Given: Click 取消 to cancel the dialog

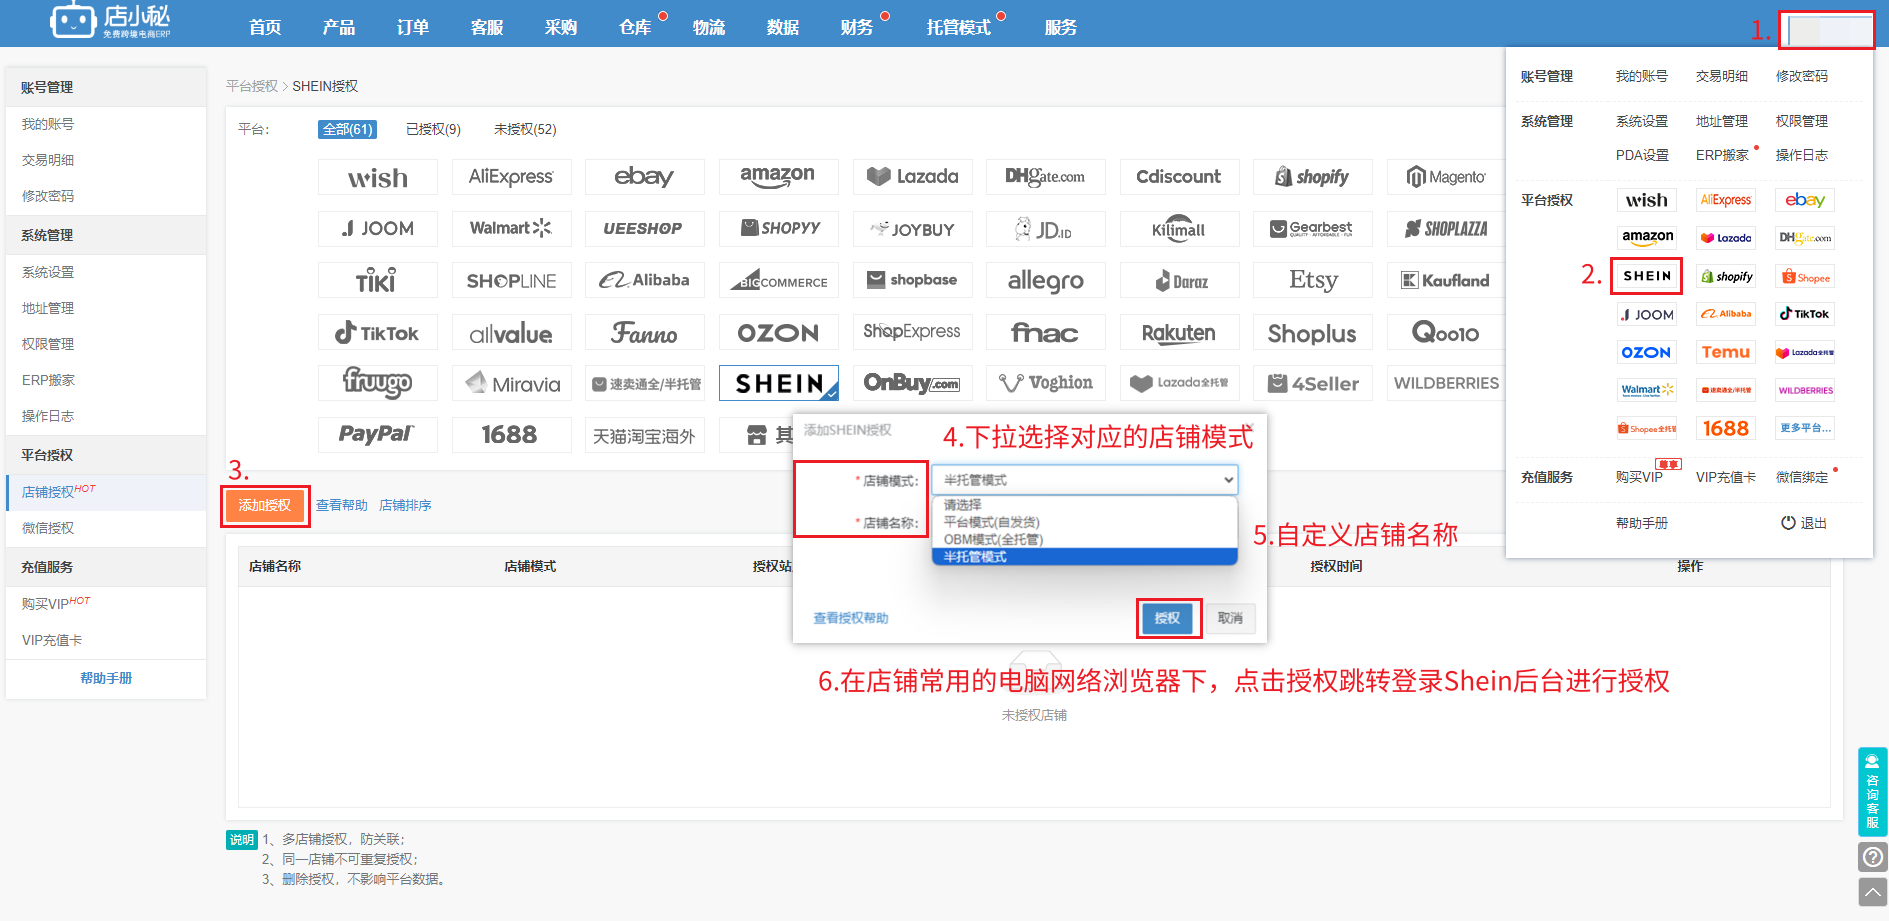Looking at the screenshot, I should click(1230, 618).
